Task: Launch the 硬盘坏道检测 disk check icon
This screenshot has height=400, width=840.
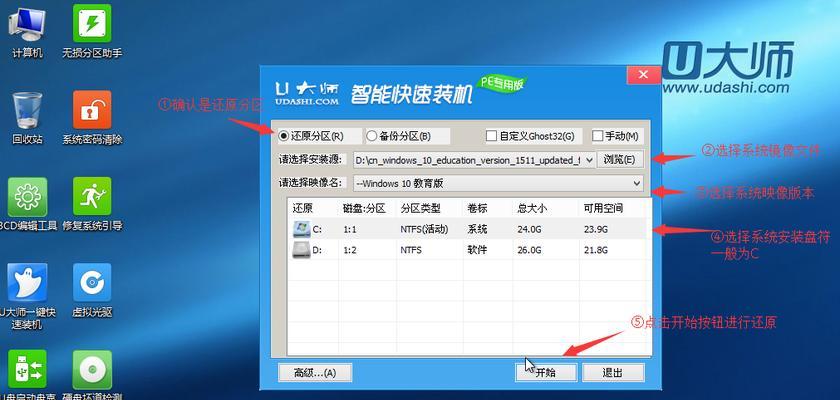Action: coord(92,369)
